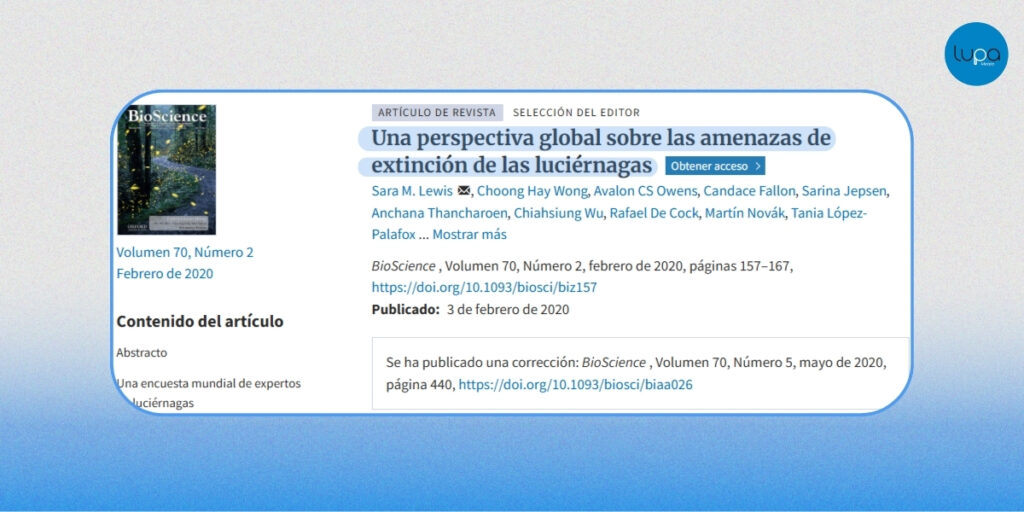
Task: Jump to Abstracto section in article contents
Action: [x=142, y=353]
